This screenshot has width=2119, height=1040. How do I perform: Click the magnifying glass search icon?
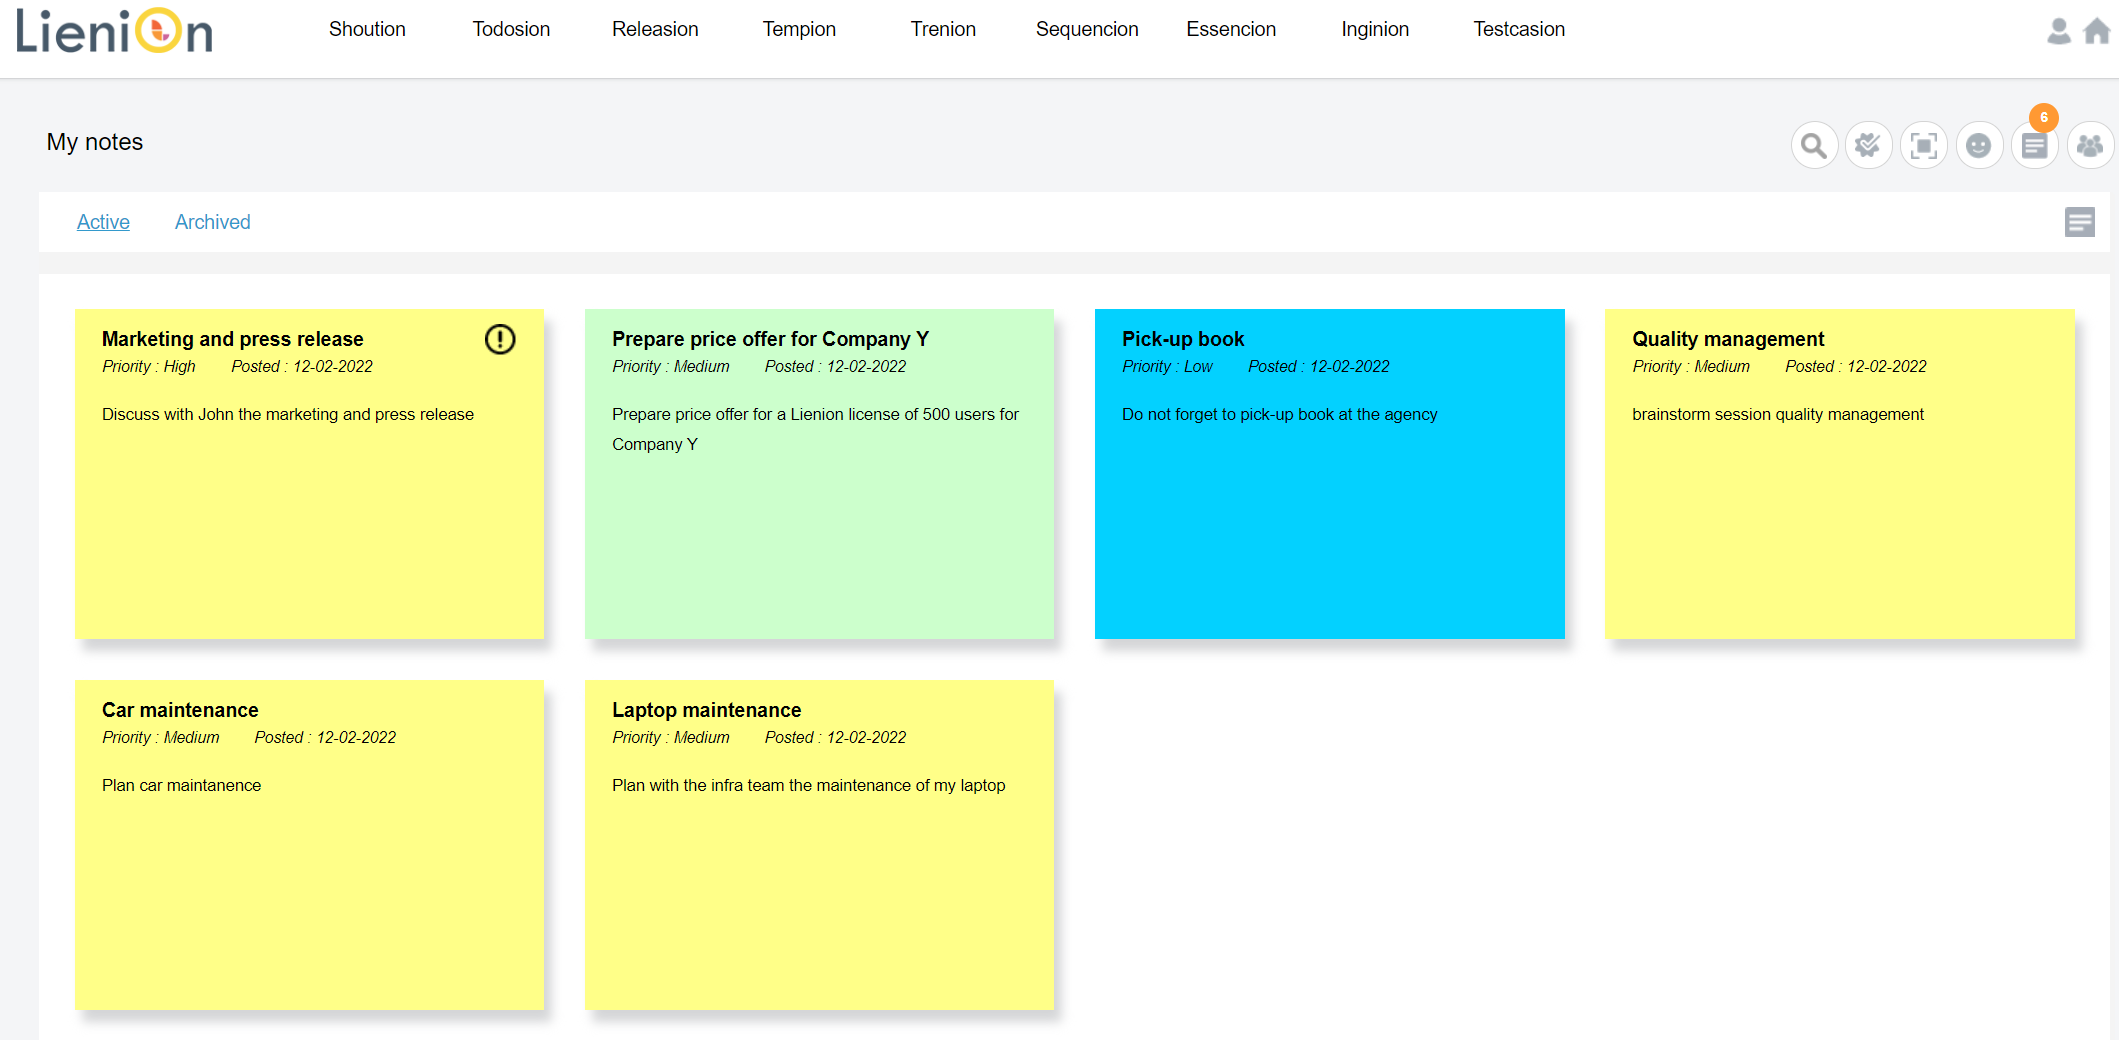coord(1814,146)
